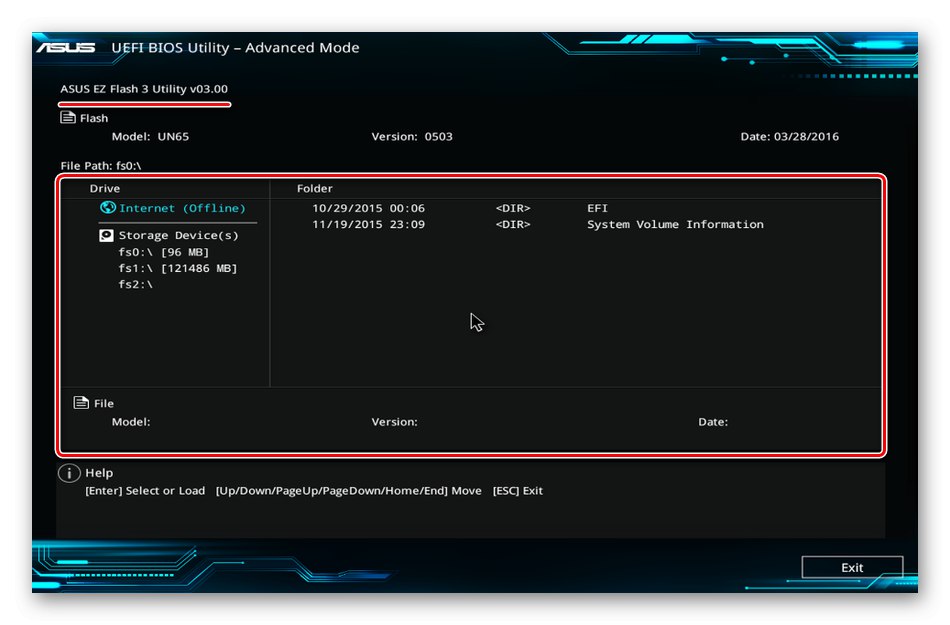Click the File Model: field

(131, 422)
